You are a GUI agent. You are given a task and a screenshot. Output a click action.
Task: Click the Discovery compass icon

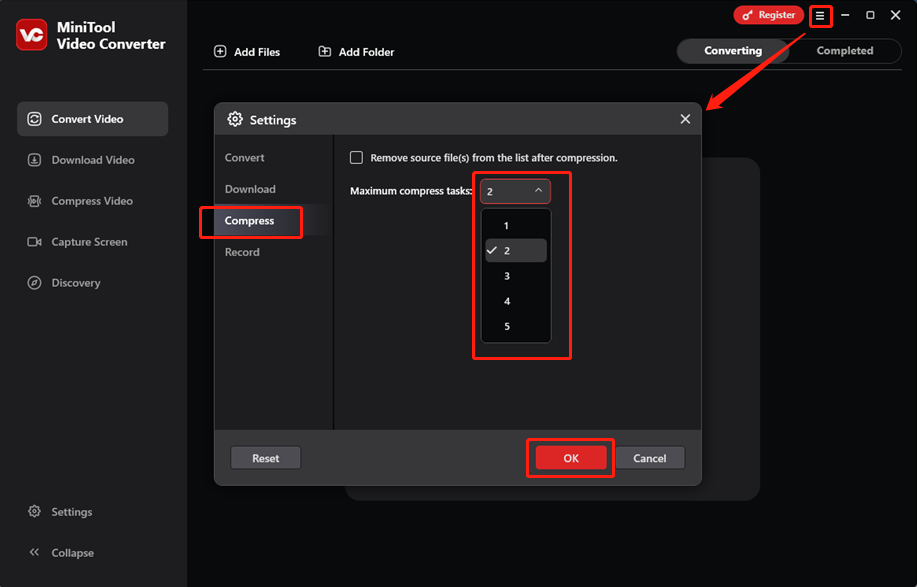point(35,283)
